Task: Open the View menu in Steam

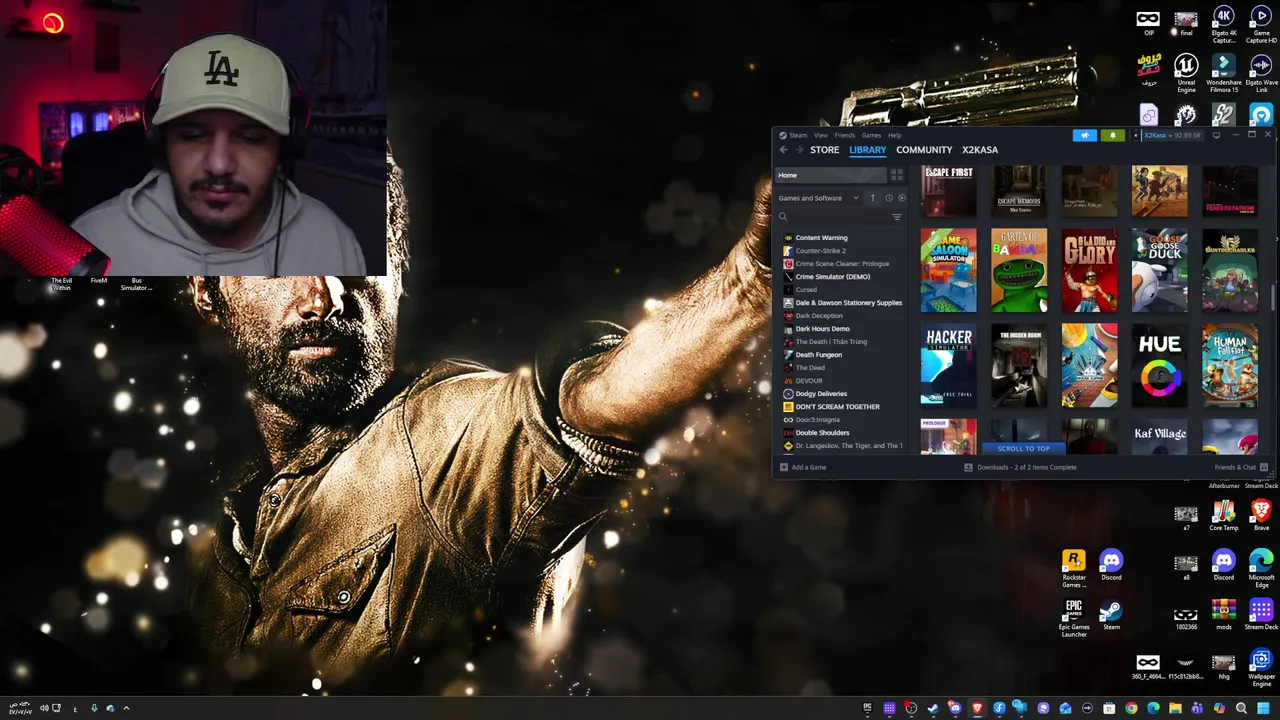Action: point(820,135)
